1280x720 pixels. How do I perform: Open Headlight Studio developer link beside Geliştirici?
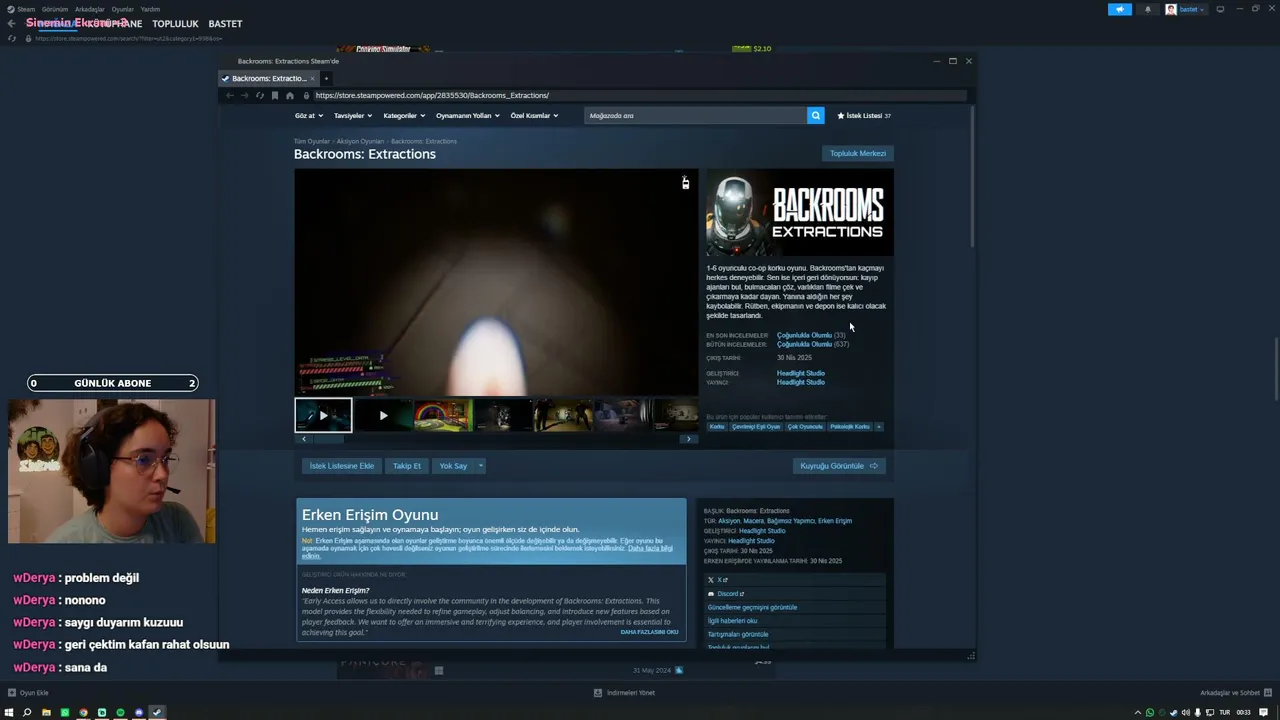click(x=801, y=373)
